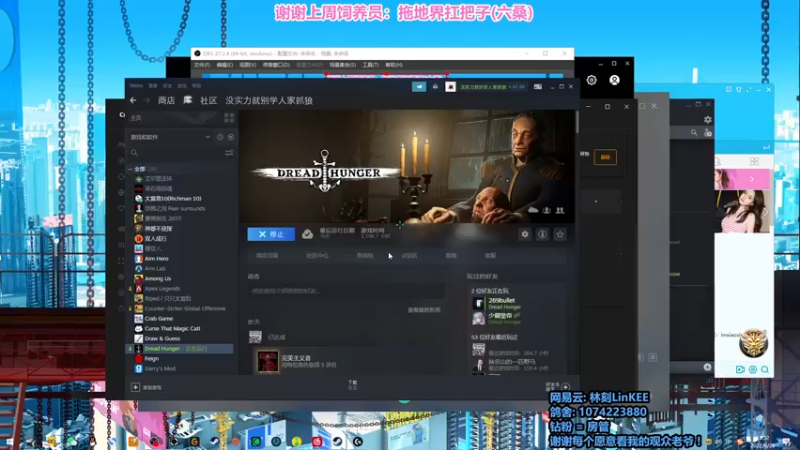This screenshot has height=450, width=800.
Task: Open Dread Hunger manage gear icon
Action: pos(524,234)
